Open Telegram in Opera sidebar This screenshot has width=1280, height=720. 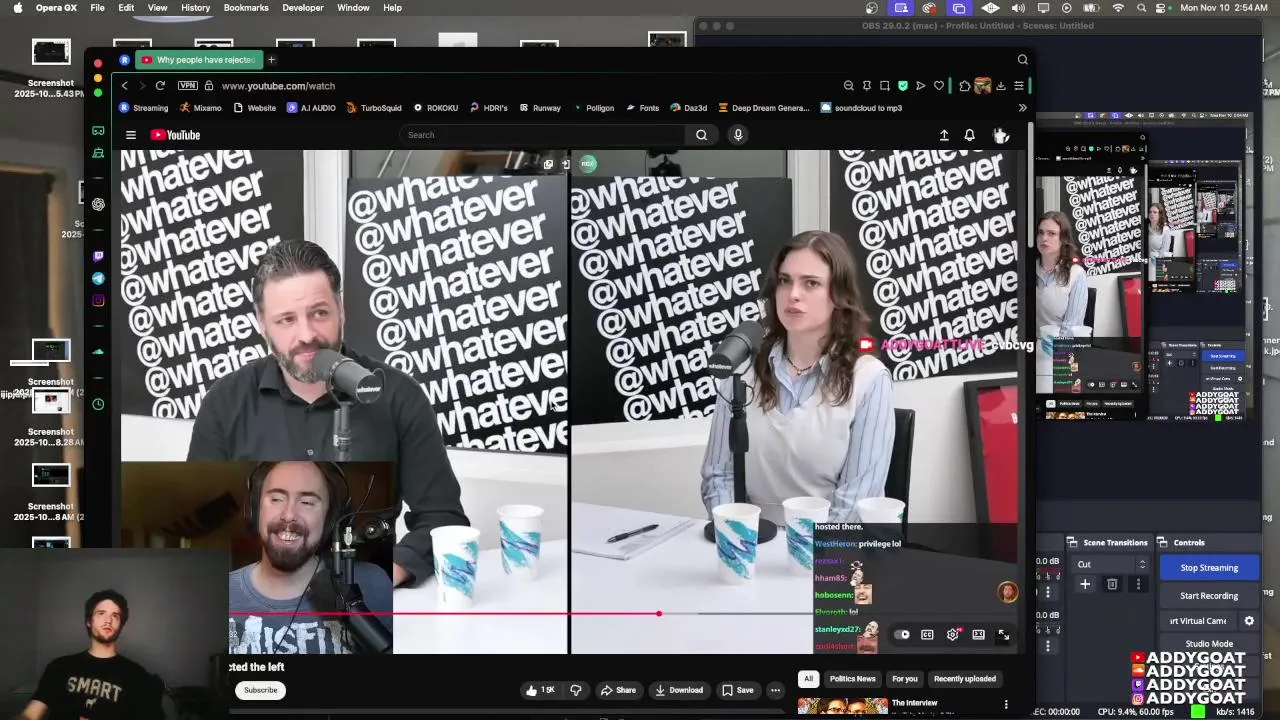(98, 279)
